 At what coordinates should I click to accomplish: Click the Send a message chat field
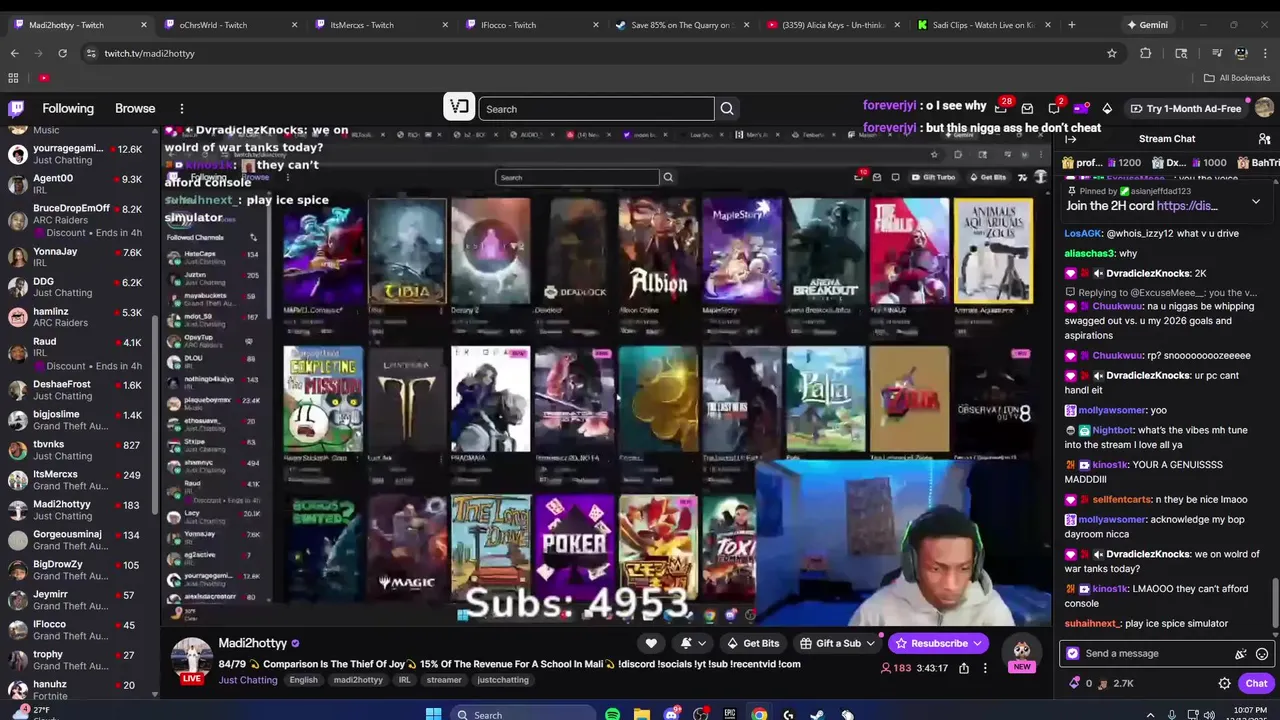[1150, 654]
